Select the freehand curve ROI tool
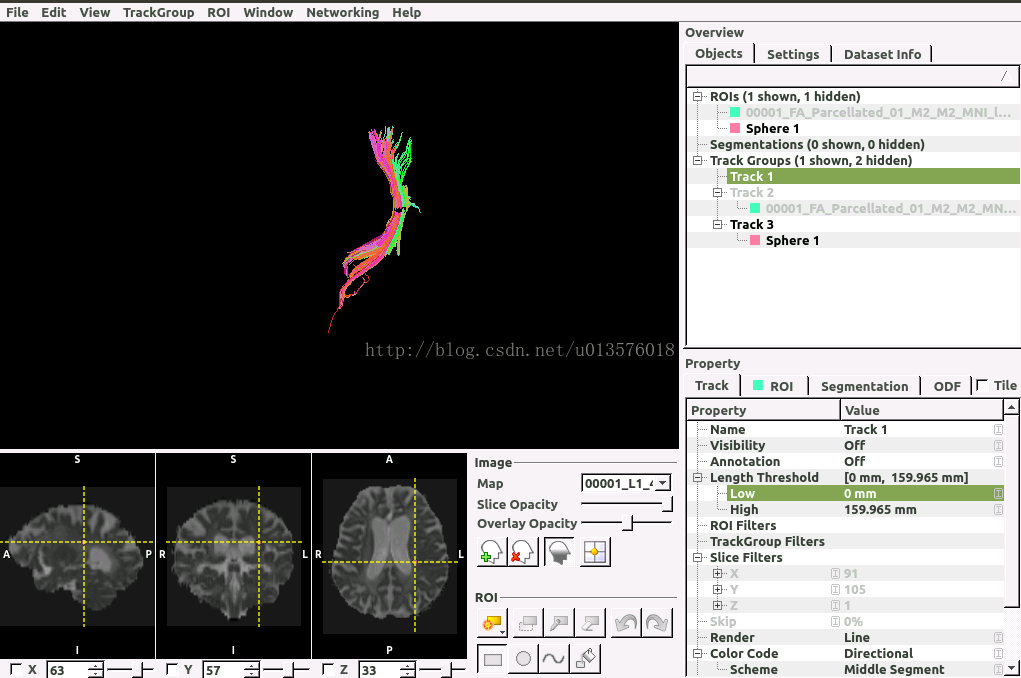This screenshot has width=1021, height=678. pyautogui.click(x=553, y=659)
